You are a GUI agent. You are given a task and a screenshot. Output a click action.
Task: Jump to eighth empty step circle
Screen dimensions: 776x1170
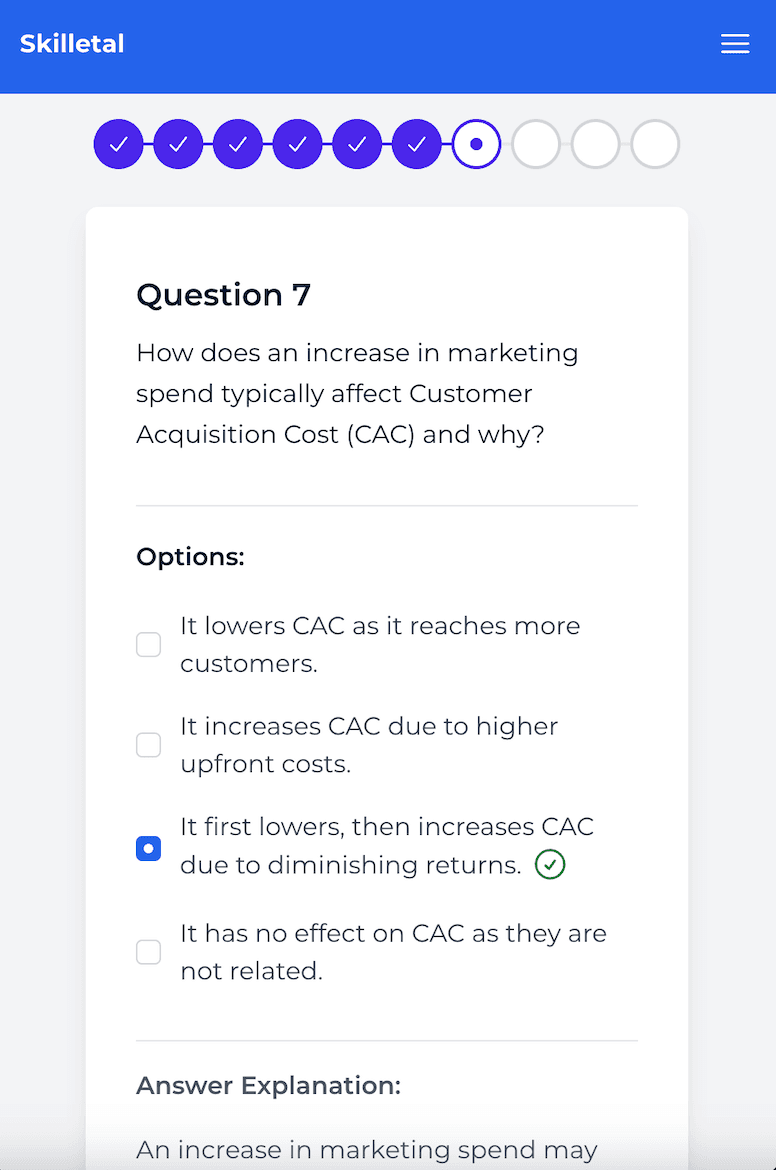click(536, 144)
